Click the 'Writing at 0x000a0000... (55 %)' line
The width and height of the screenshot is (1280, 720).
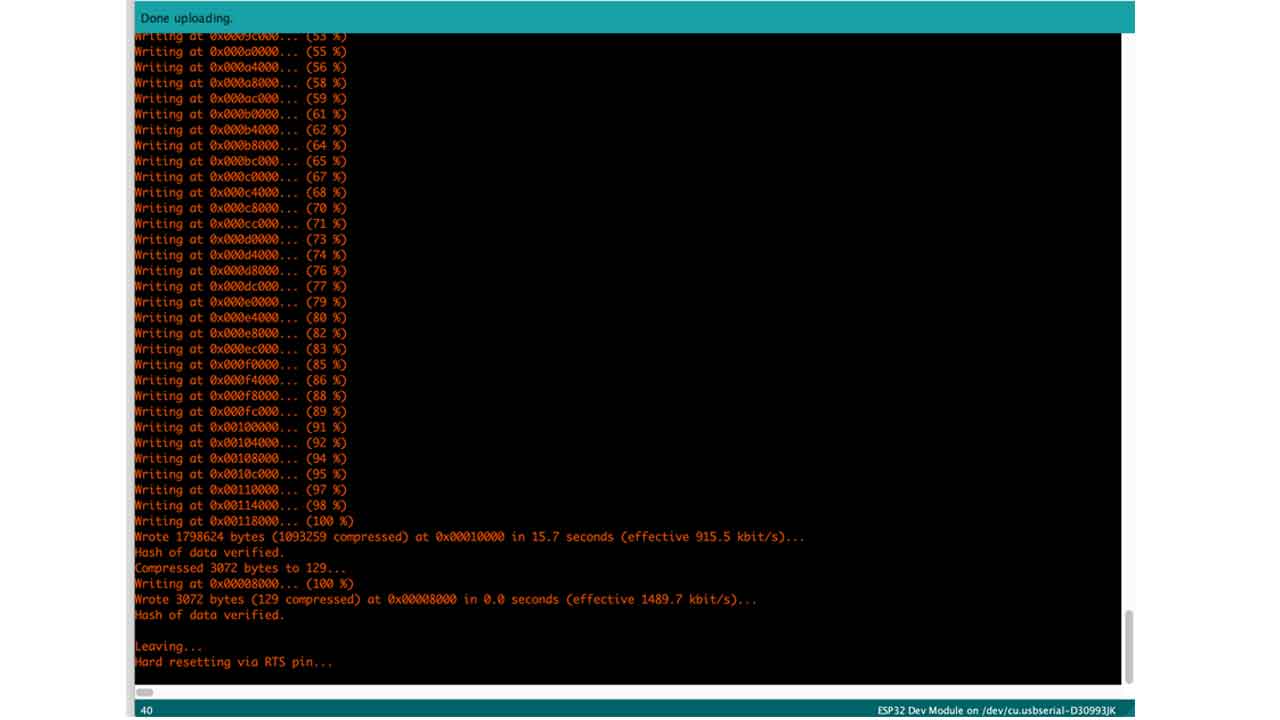tap(241, 52)
